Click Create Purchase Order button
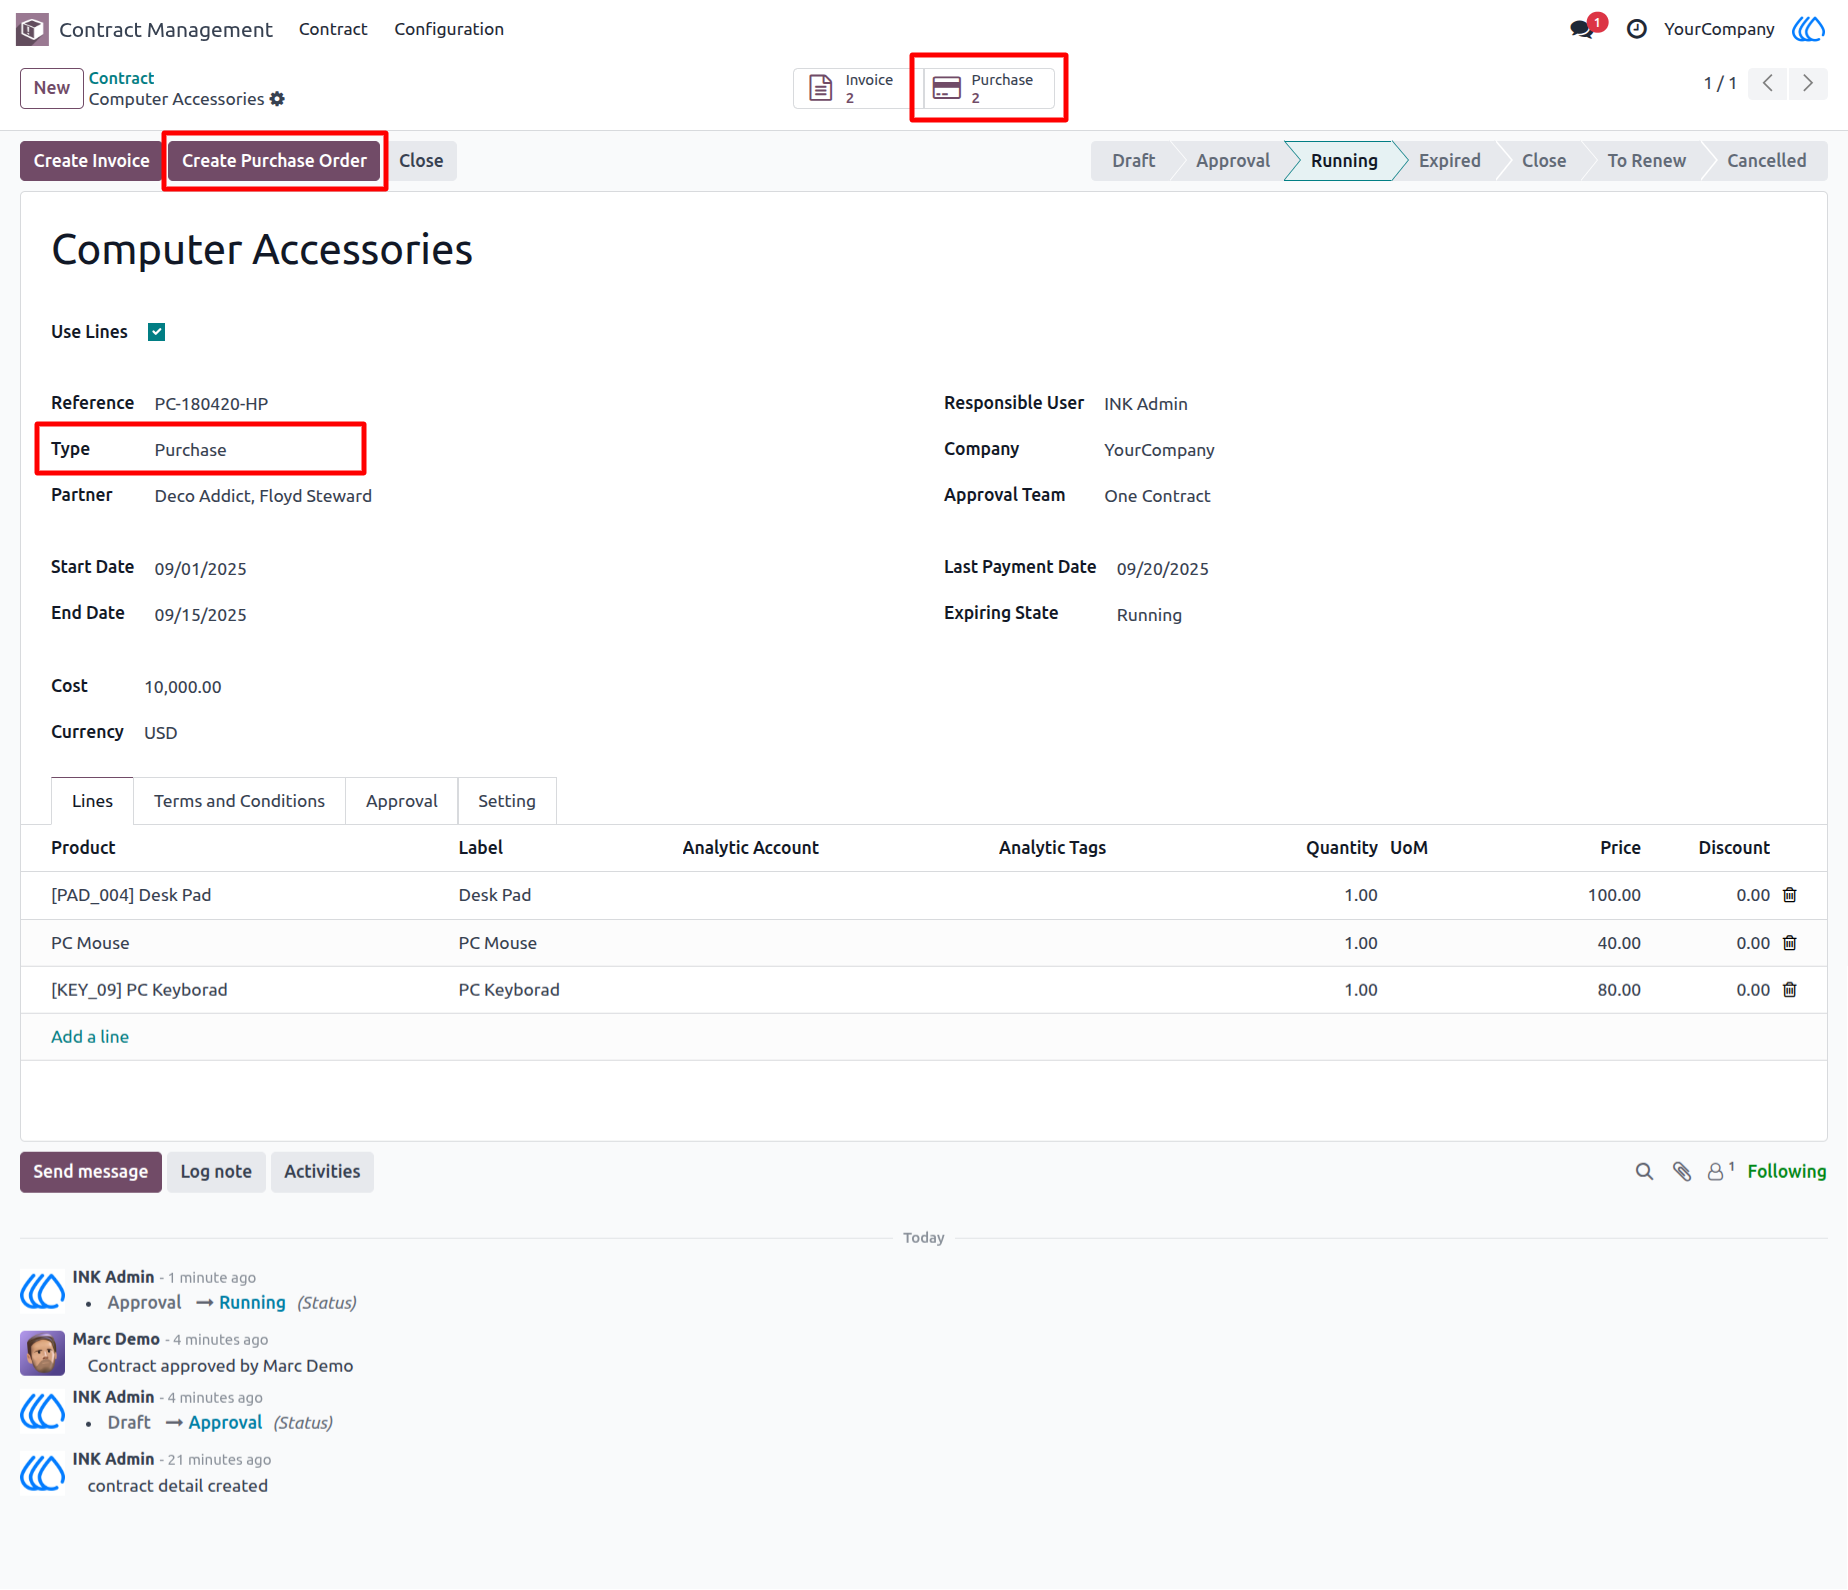The height and width of the screenshot is (1590, 1848). click(x=274, y=161)
